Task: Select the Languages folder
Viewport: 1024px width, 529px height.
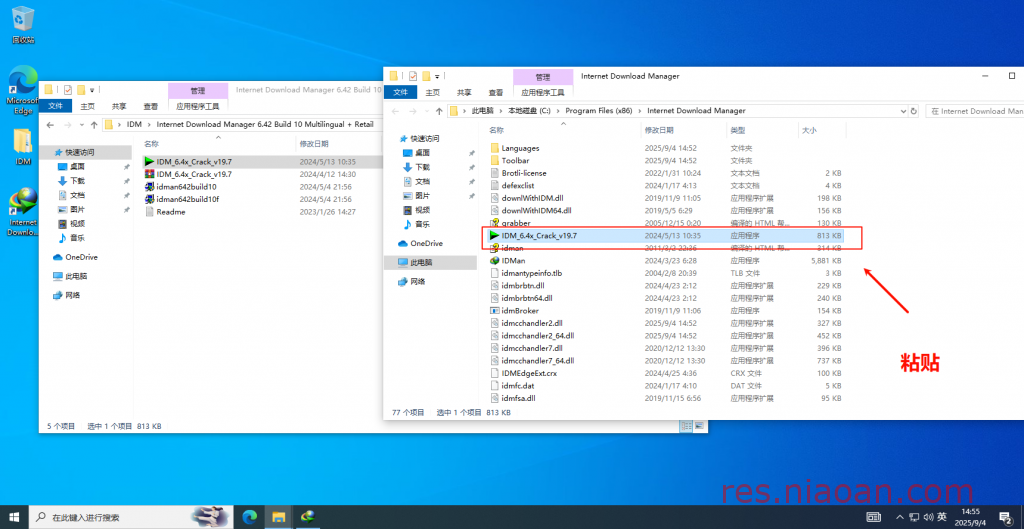Action: point(520,148)
